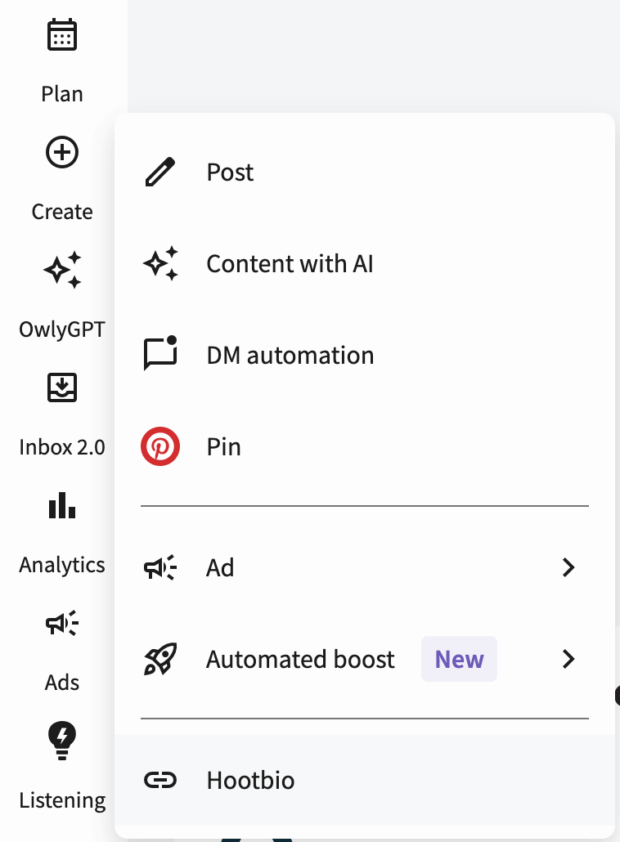This screenshot has width=620, height=842.
Task: Open the Inbox 2.0 tray icon
Action: (62, 387)
